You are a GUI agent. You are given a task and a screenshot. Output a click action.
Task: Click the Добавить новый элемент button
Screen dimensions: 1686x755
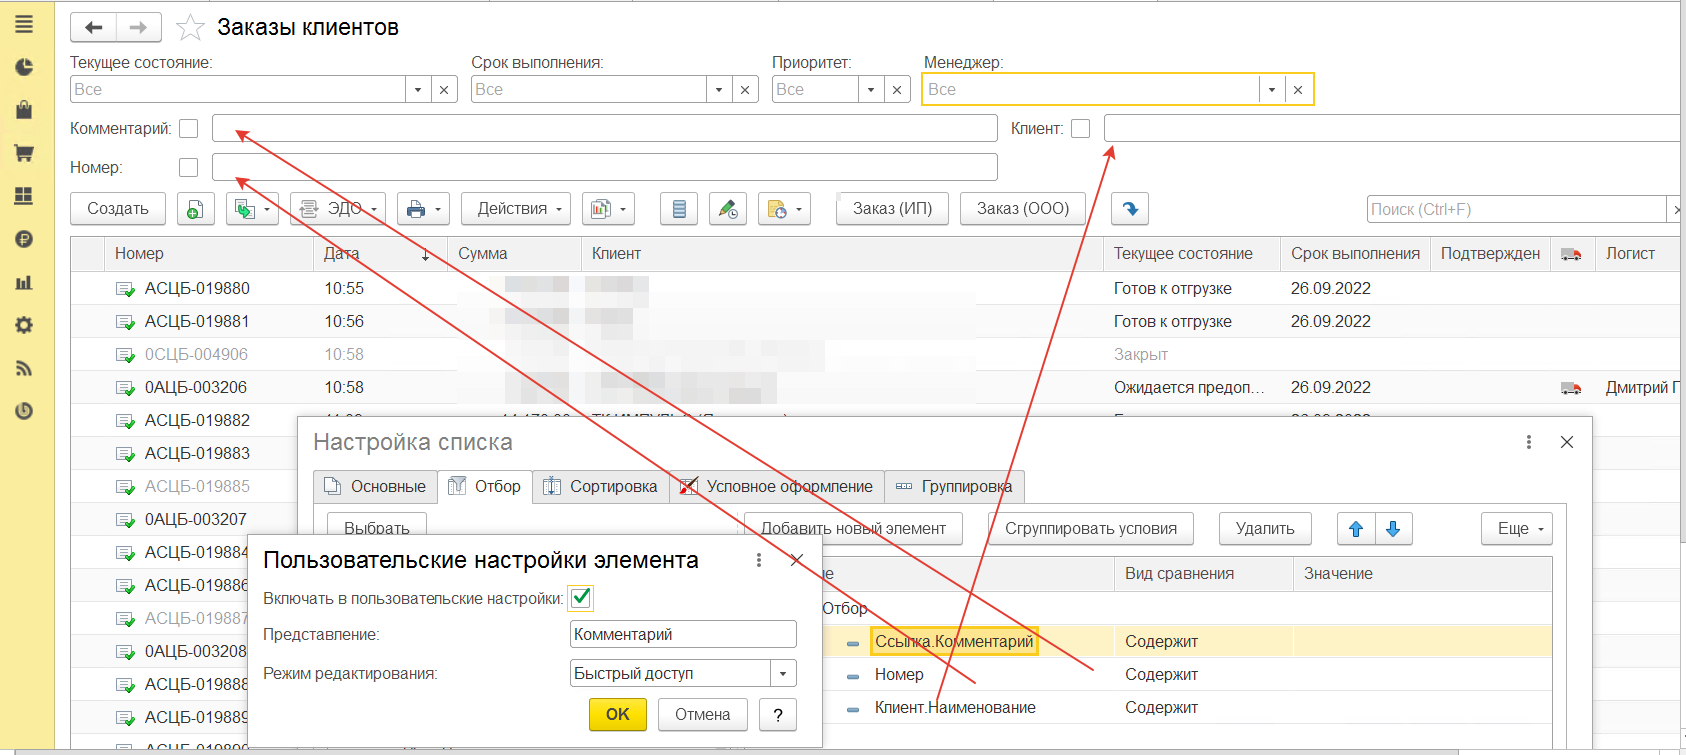coord(853,529)
